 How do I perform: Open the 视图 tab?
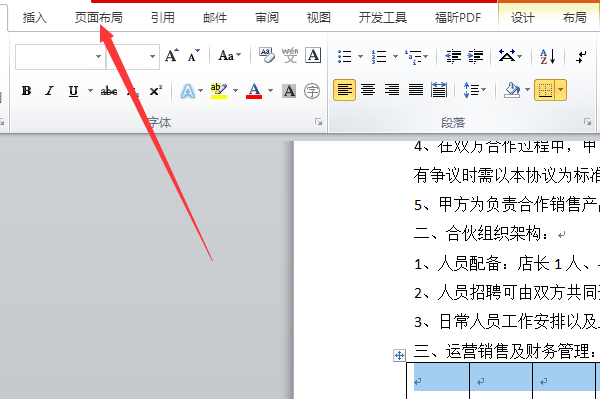[x=318, y=18]
